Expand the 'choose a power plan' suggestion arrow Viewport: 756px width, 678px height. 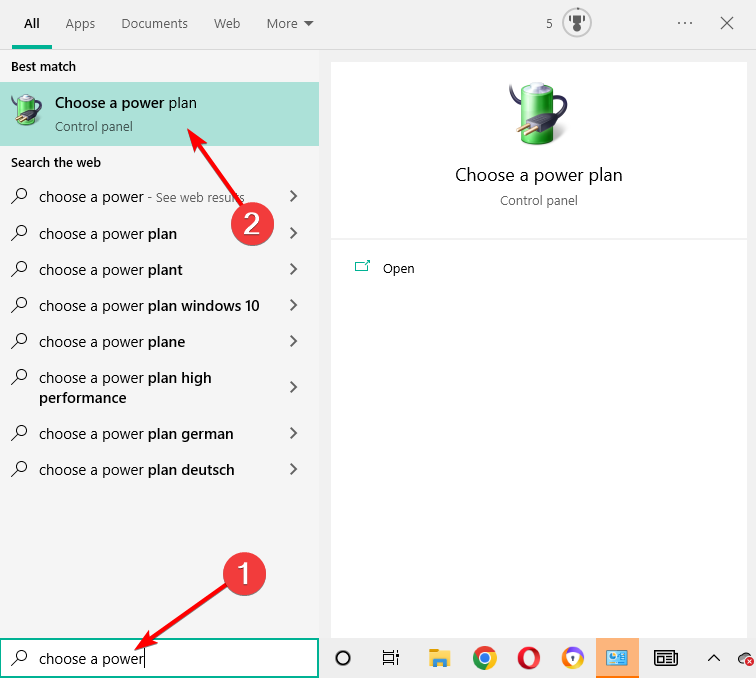pyautogui.click(x=293, y=233)
